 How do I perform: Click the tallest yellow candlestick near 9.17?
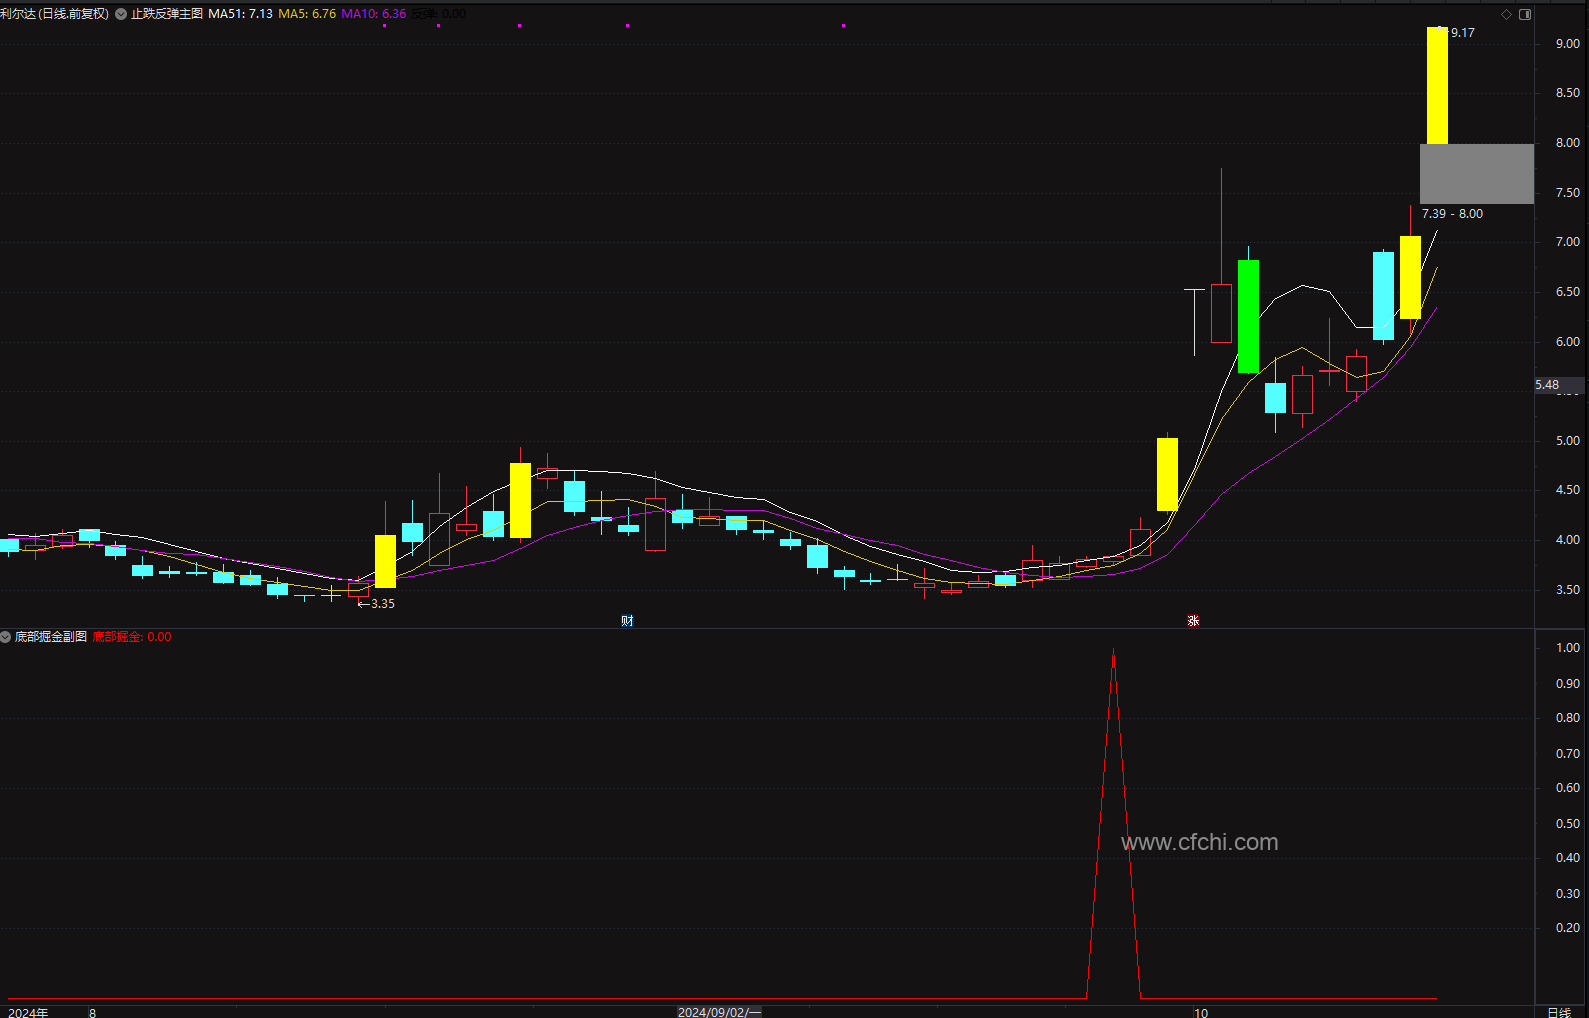tap(1437, 86)
